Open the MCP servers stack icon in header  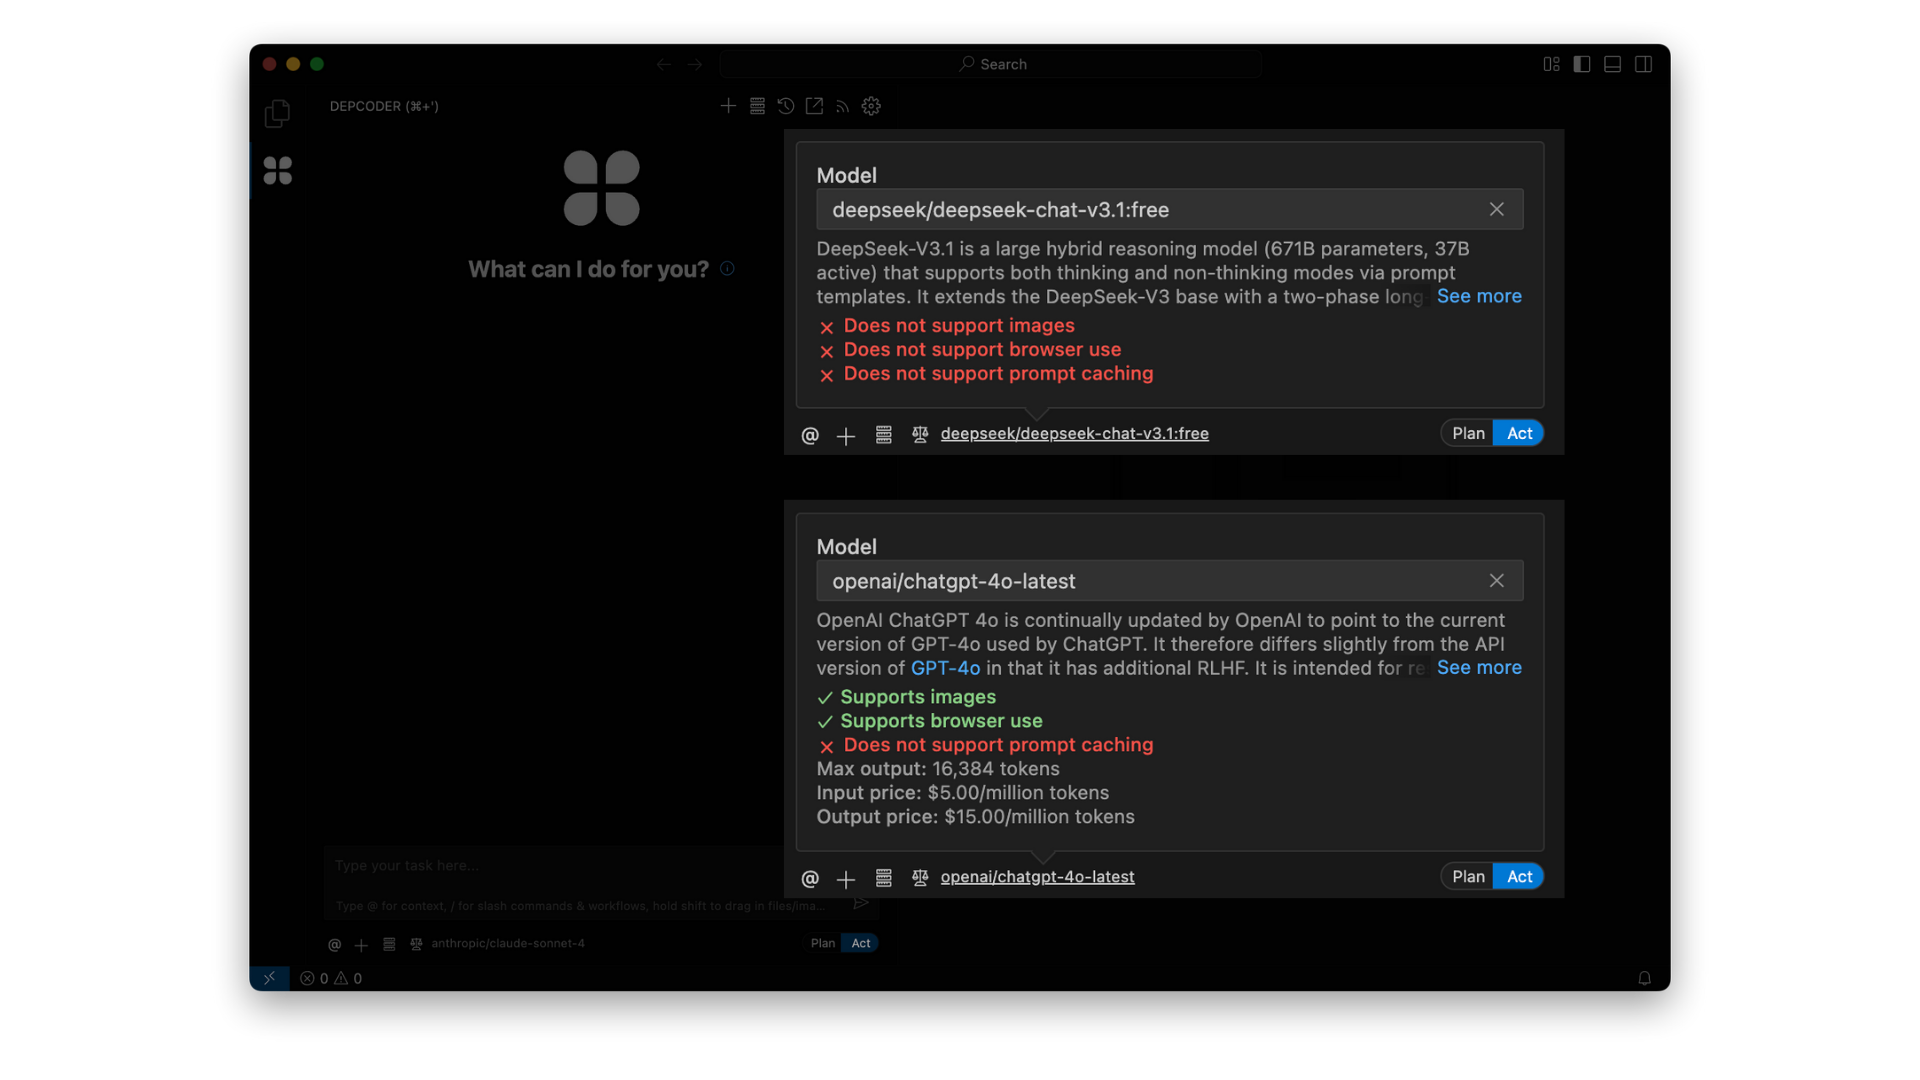(757, 106)
